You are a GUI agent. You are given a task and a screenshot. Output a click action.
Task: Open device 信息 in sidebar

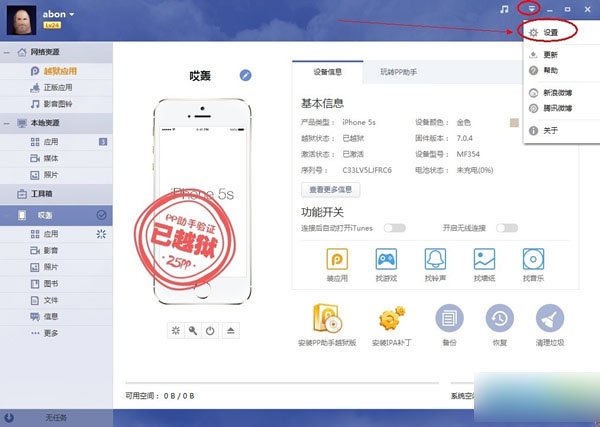point(56,317)
